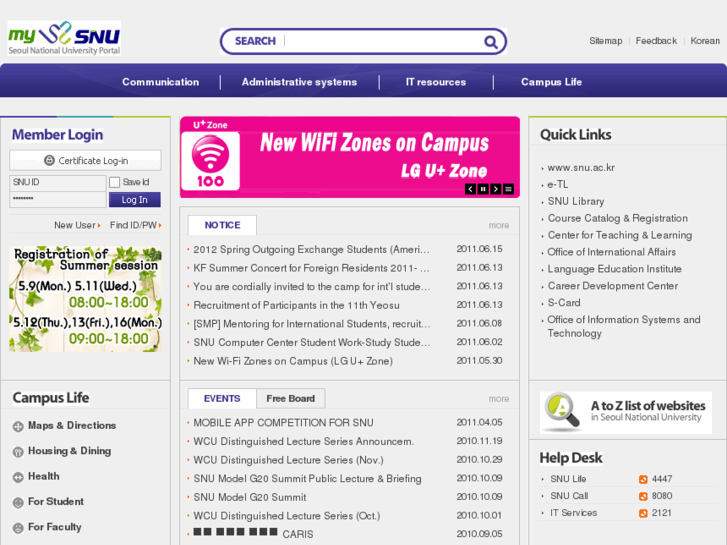Click more link in NOTICE section
Screen dimensions: 727x545
click(x=498, y=225)
